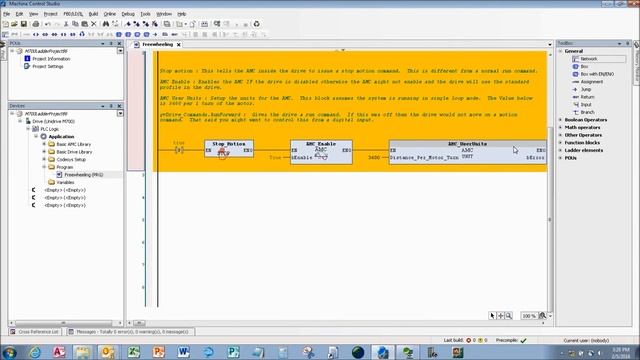The width and height of the screenshot is (640, 360).
Task: Cut selection with the scissors icon
Action: pos(66,24)
